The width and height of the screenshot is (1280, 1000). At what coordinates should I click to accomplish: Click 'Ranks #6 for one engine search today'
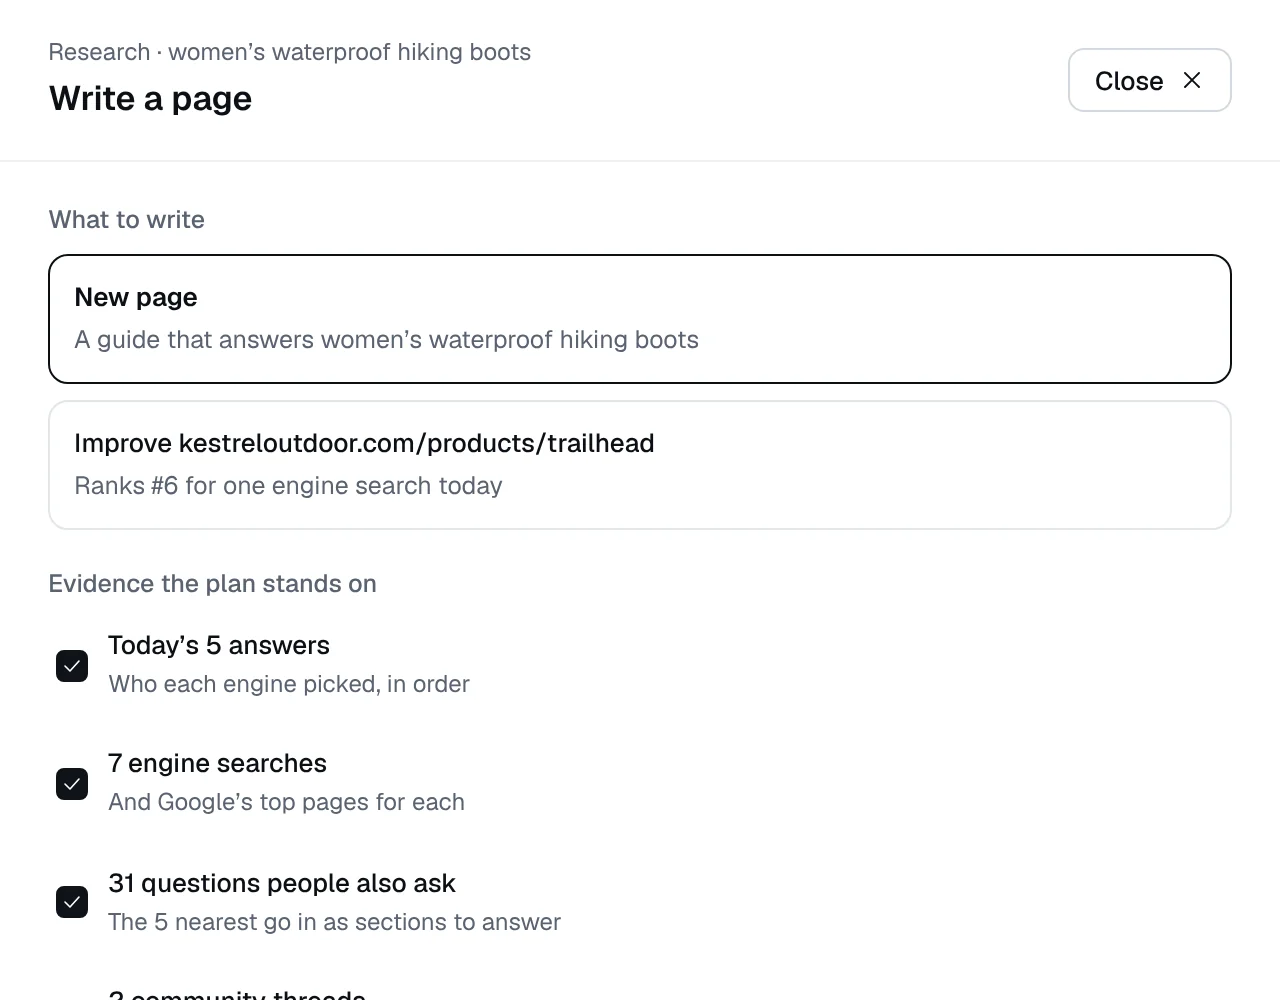288,486
